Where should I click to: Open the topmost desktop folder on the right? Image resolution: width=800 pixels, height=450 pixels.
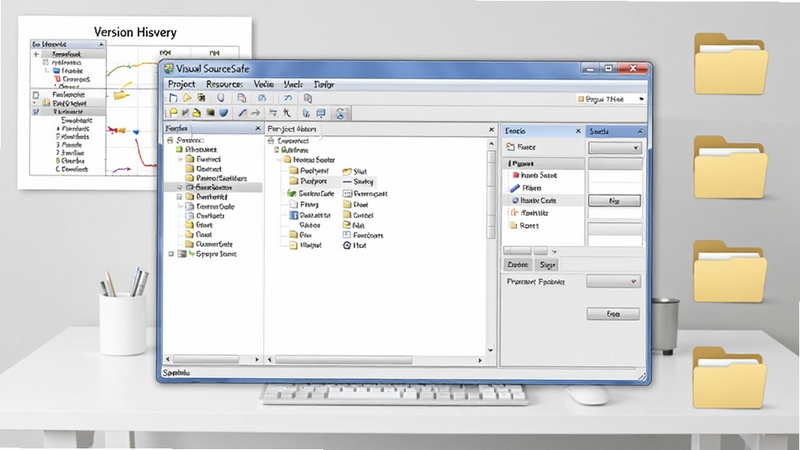(x=731, y=64)
